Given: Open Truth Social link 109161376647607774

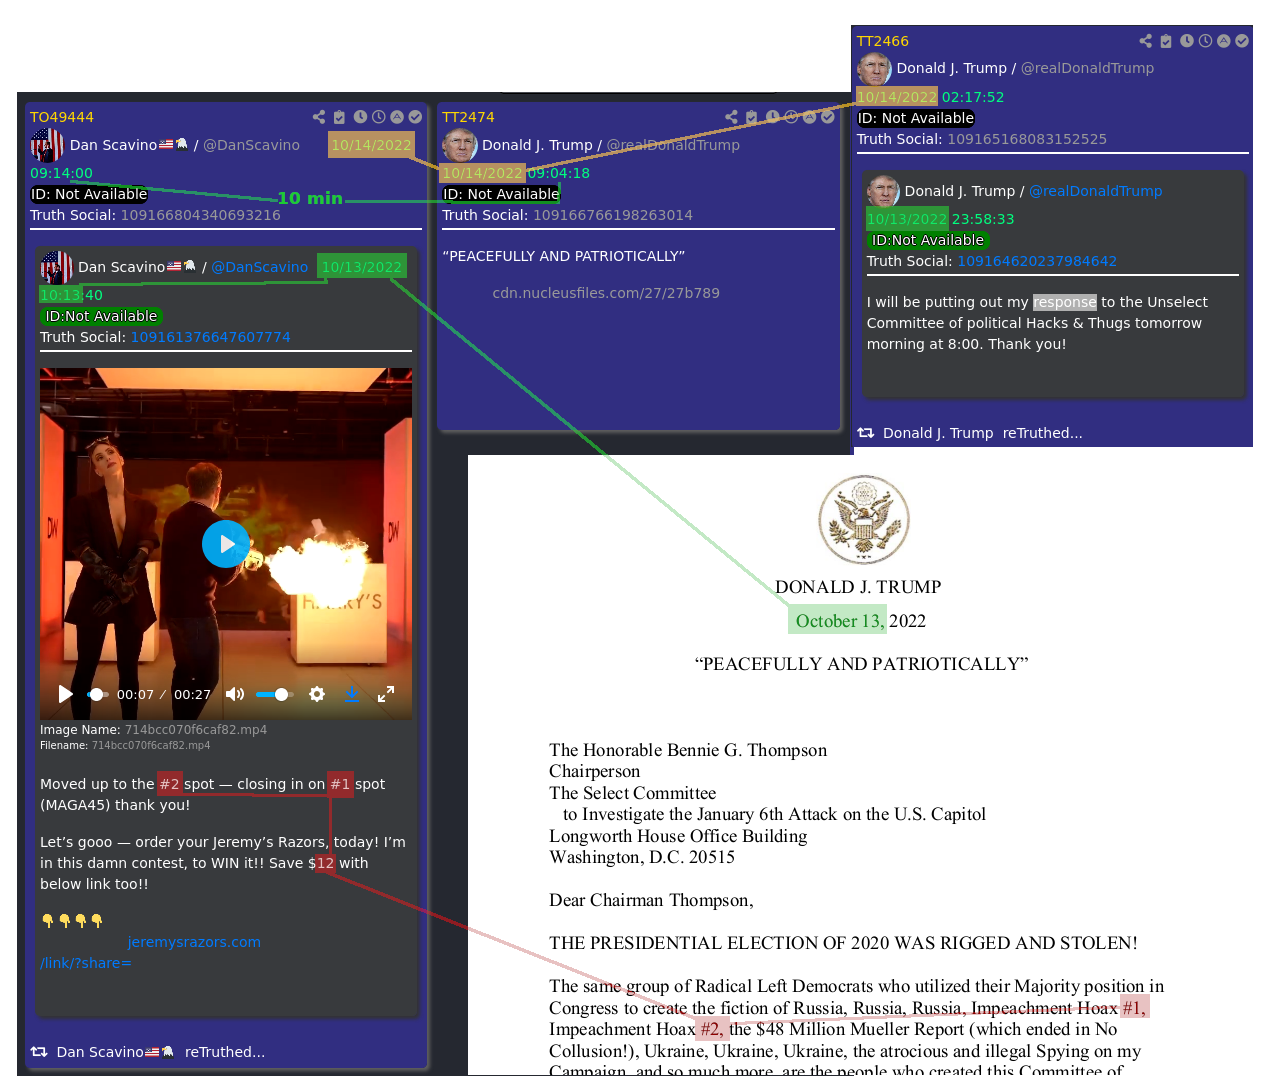Looking at the screenshot, I should [x=211, y=337].
